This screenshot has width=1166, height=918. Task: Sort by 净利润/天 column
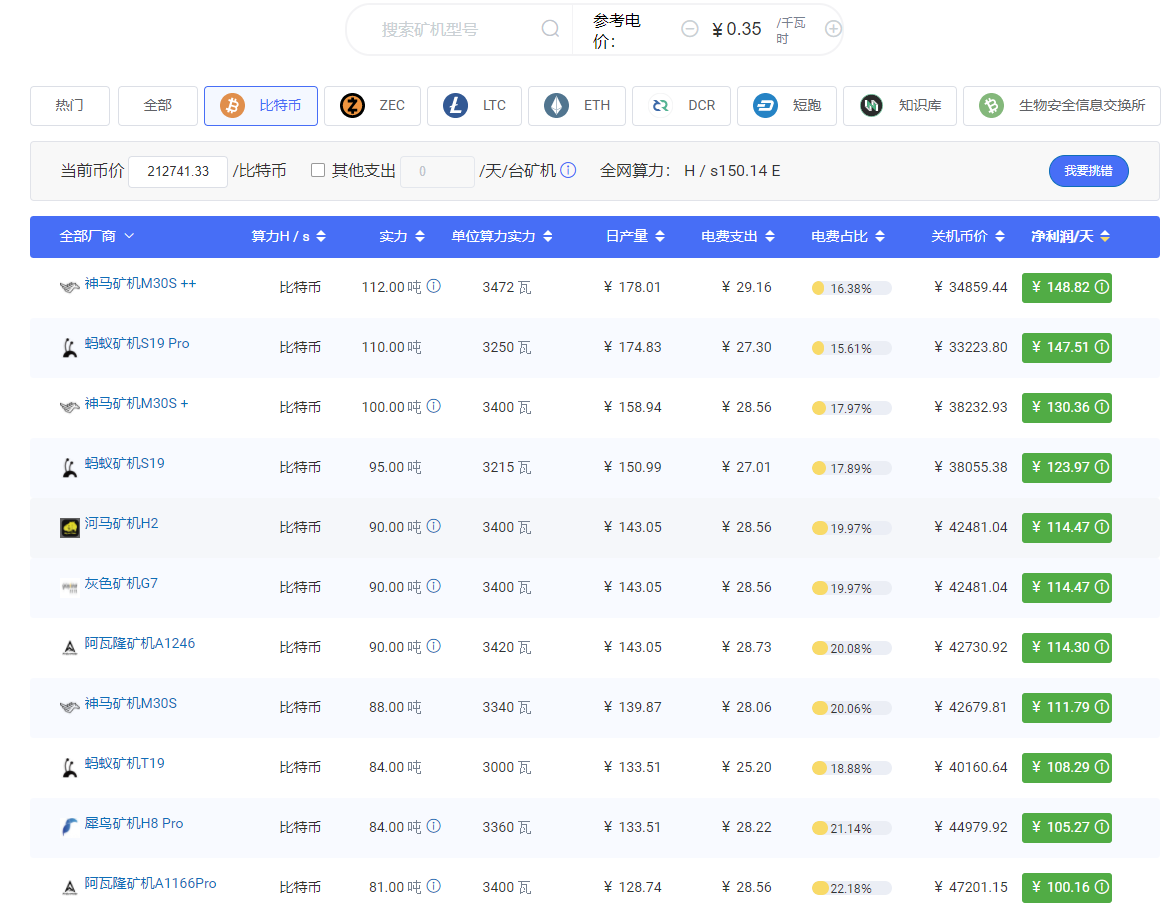tap(1070, 237)
